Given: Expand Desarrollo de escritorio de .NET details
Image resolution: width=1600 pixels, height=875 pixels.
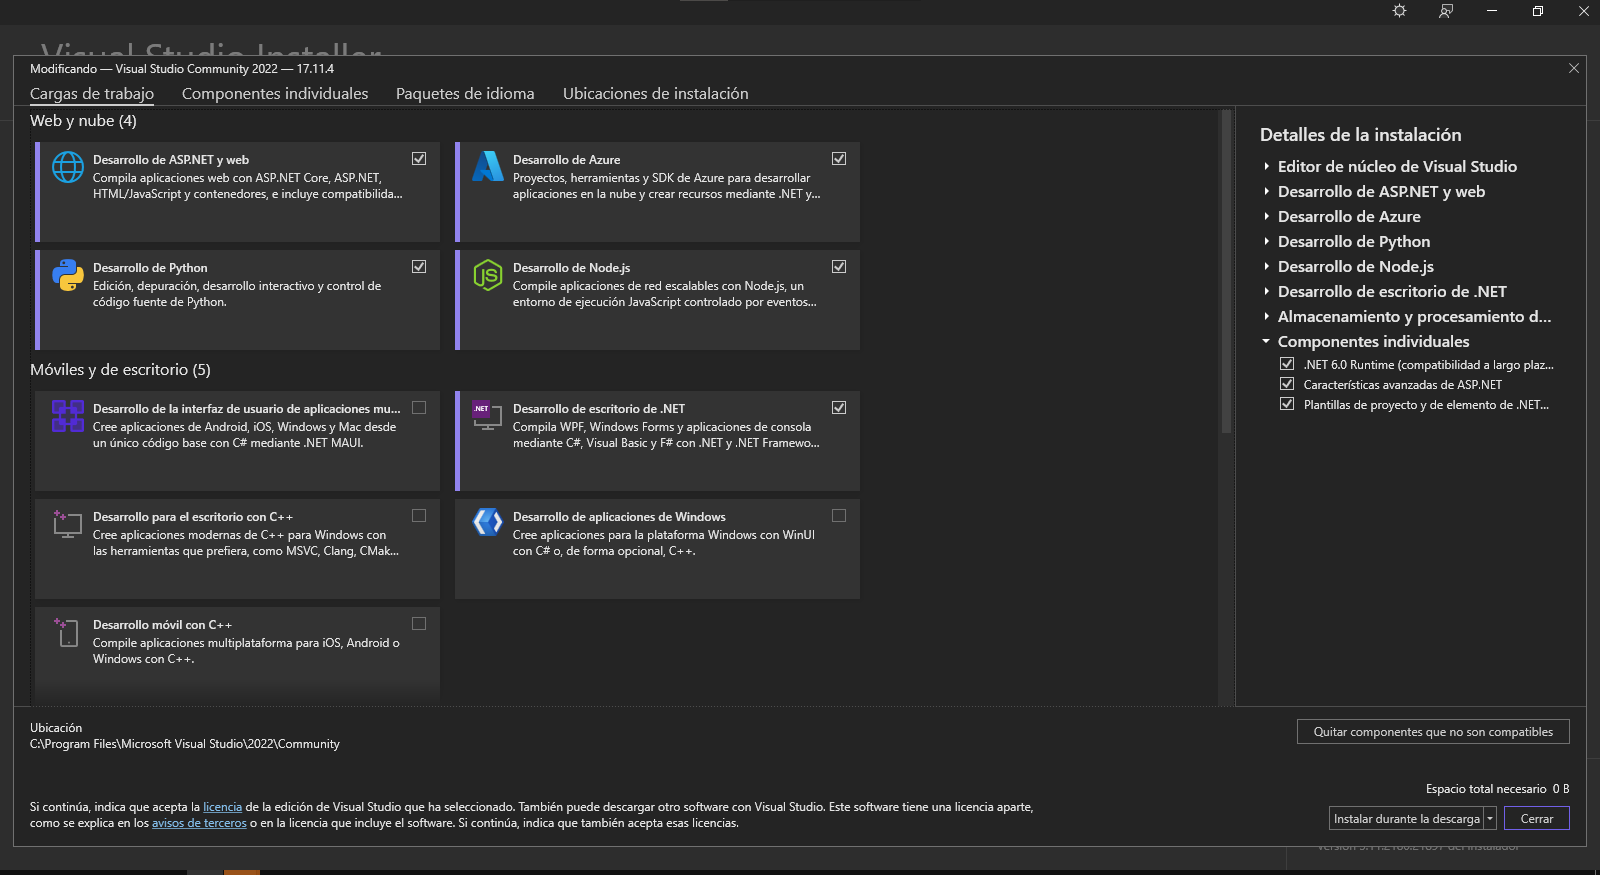Looking at the screenshot, I should [x=1266, y=291].
